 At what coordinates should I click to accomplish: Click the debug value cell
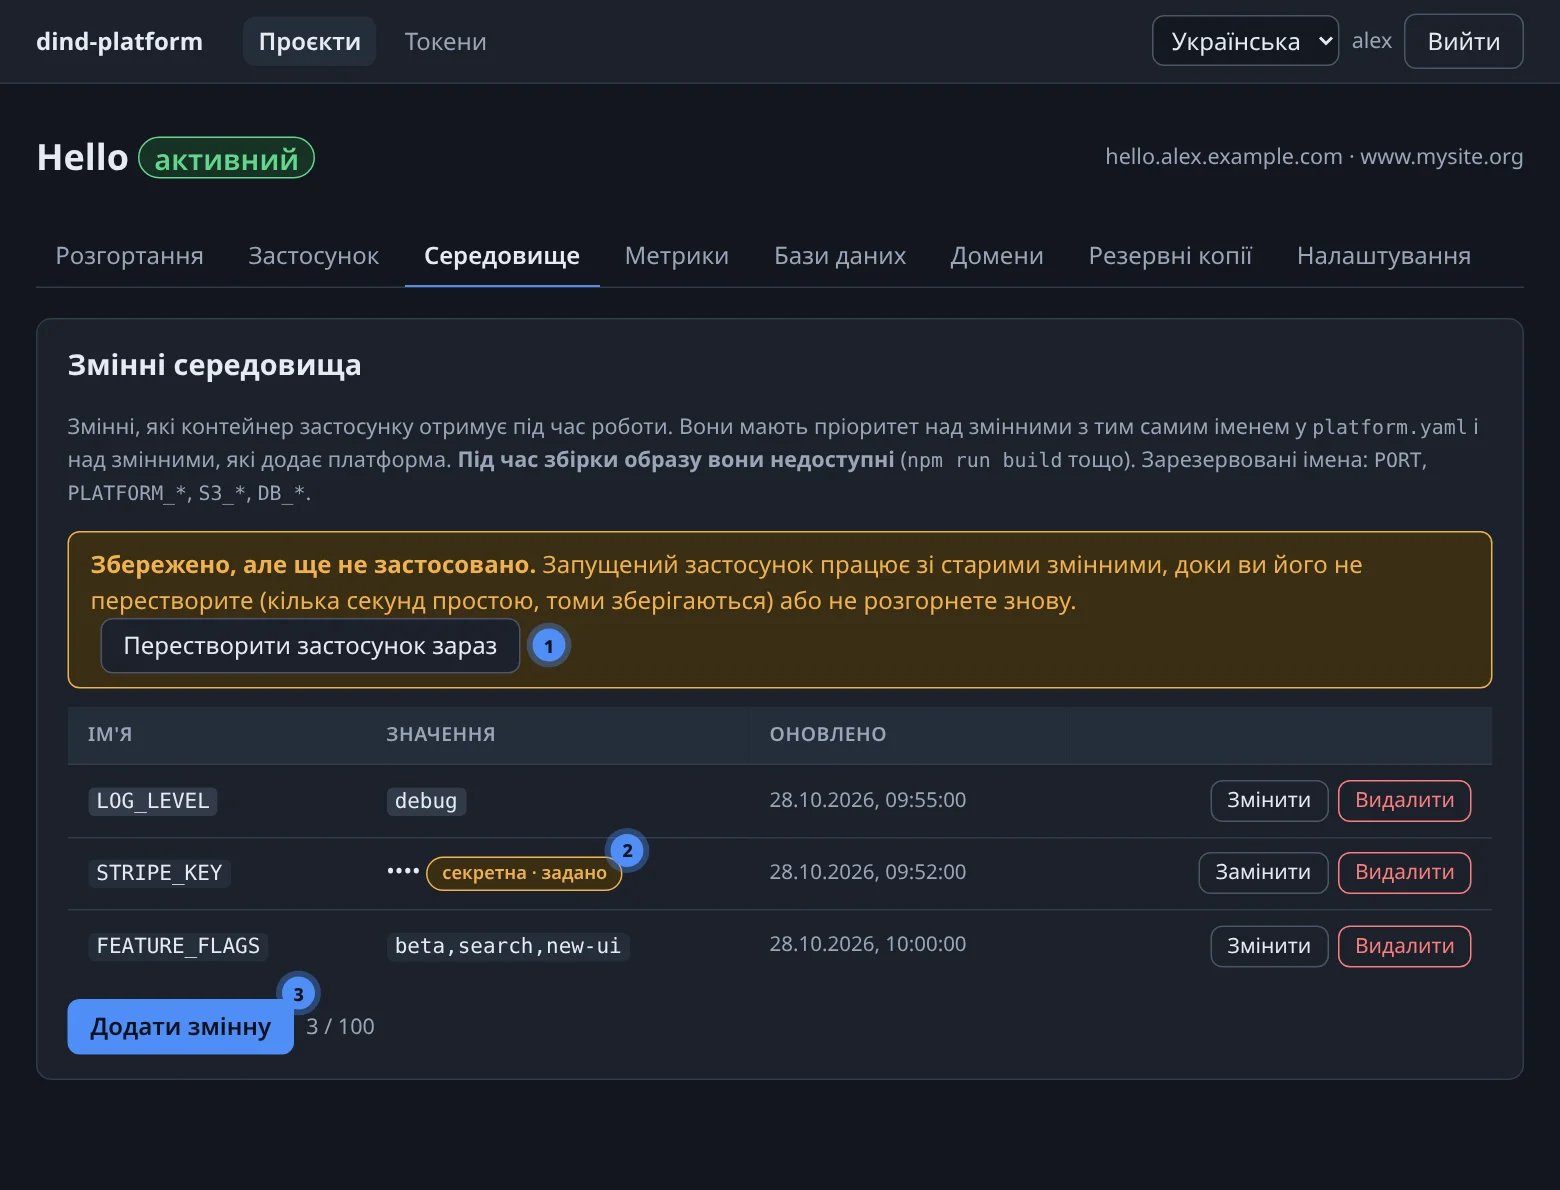coord(426,801)
